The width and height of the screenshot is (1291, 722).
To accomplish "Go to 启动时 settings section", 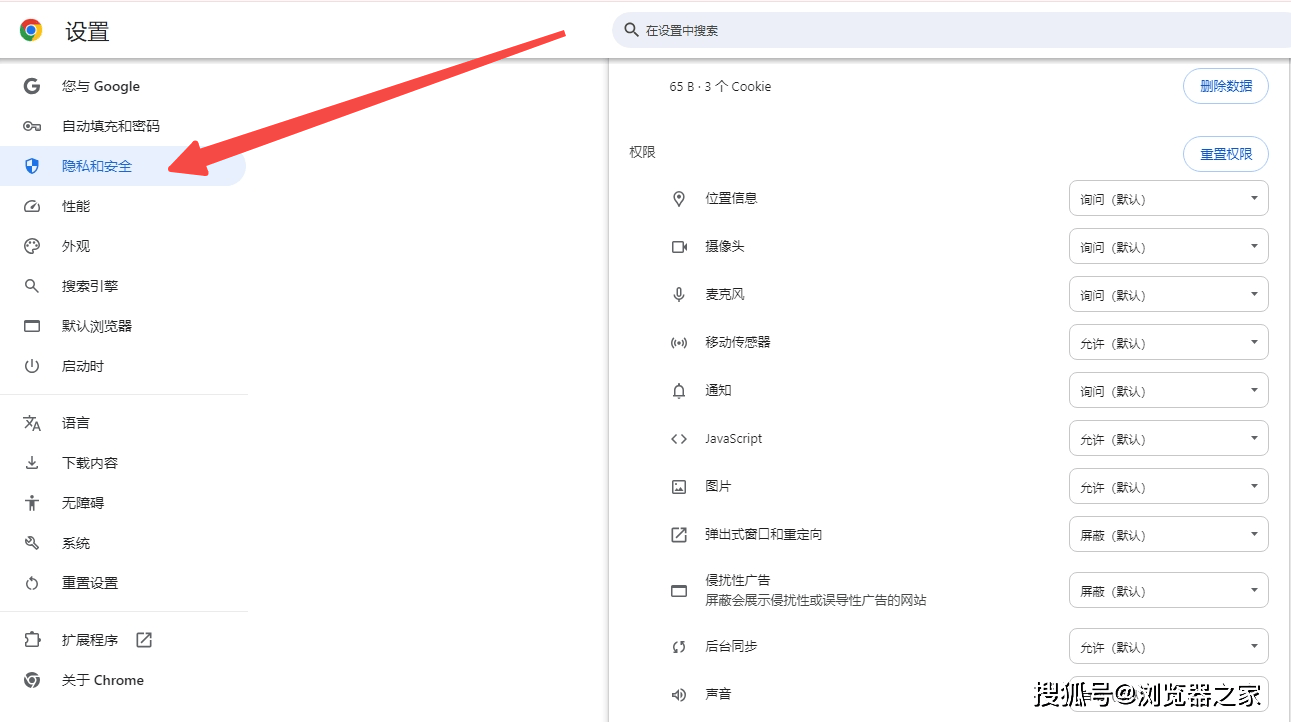I will click(x=123, y=366).
